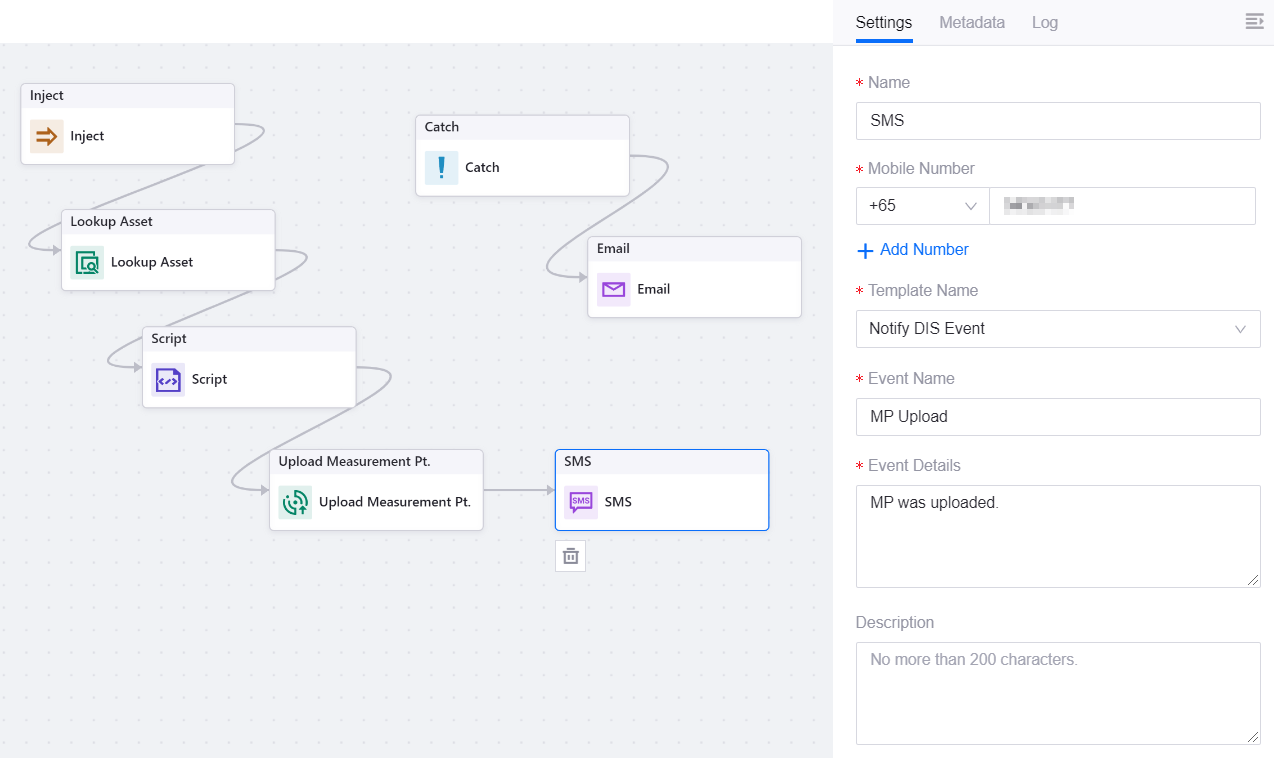Click the Mobile Number input field

coord(1122,206)
